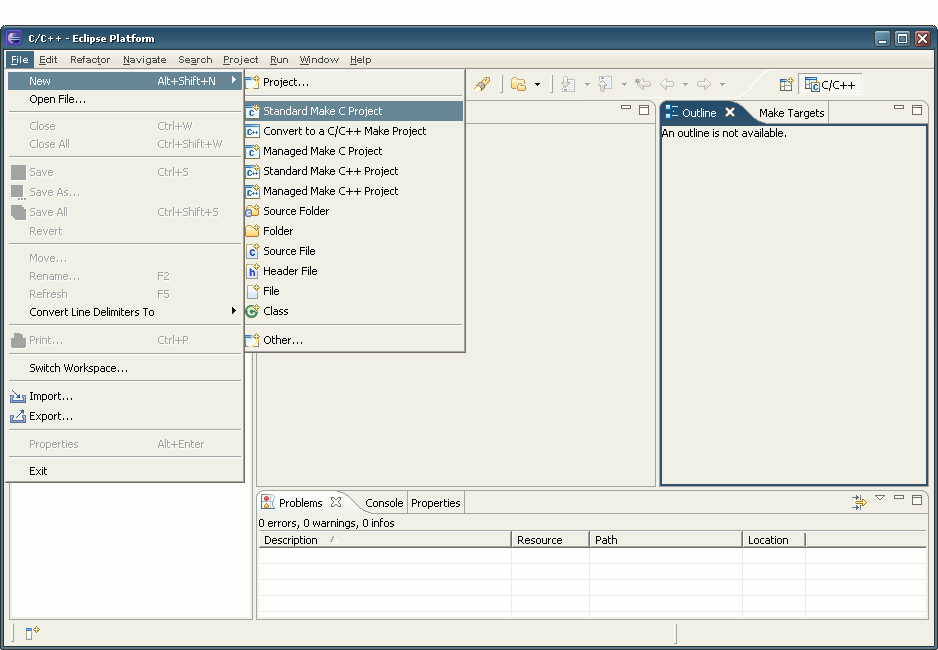Select File entry in New submenu
938x650 pixels.
pyautogui.click(x=354, y=291)
